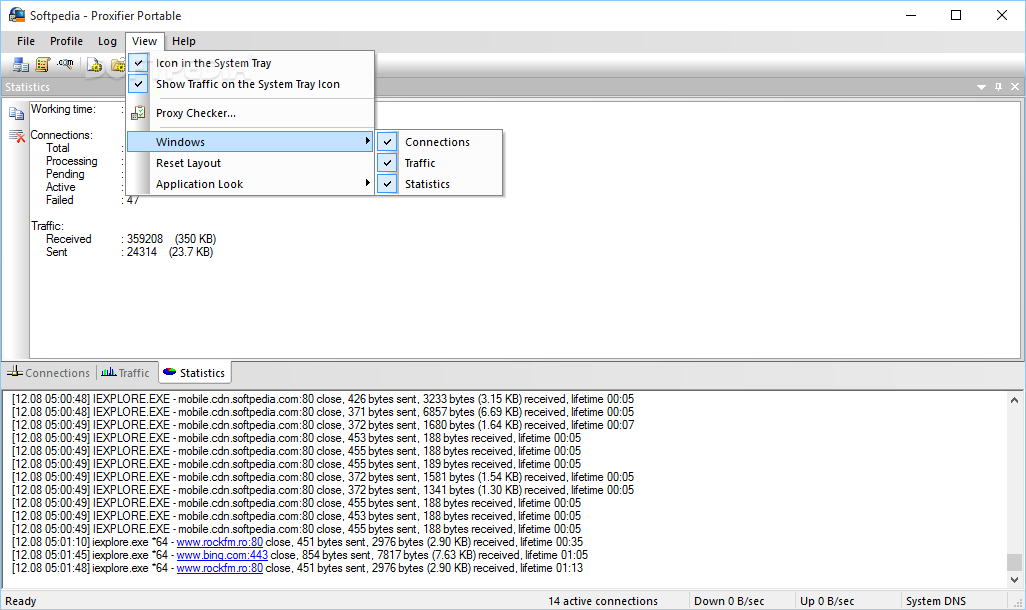Click the clear statistics red X icon
The width and height of the screenshot is (1026, 610).
16,135
